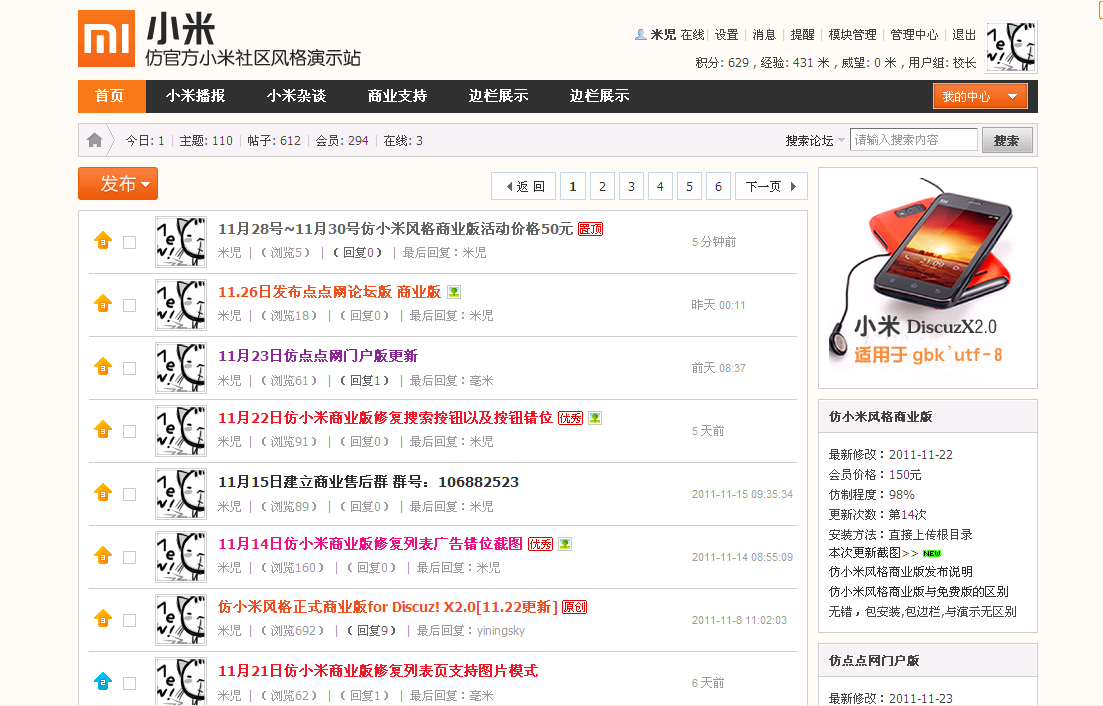
Task: Go to page 6 in the pager
Action: (718, 186)
